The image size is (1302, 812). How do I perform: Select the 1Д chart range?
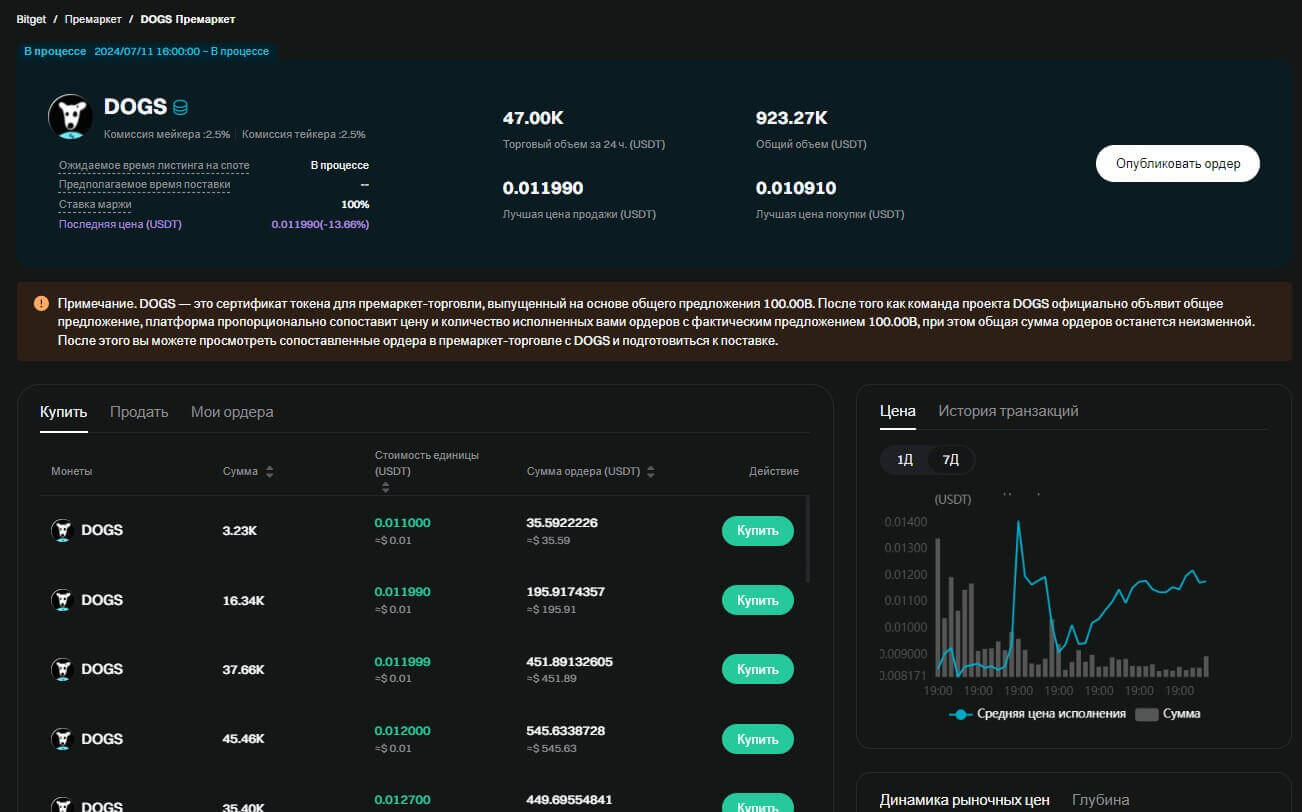click(904, 460)
